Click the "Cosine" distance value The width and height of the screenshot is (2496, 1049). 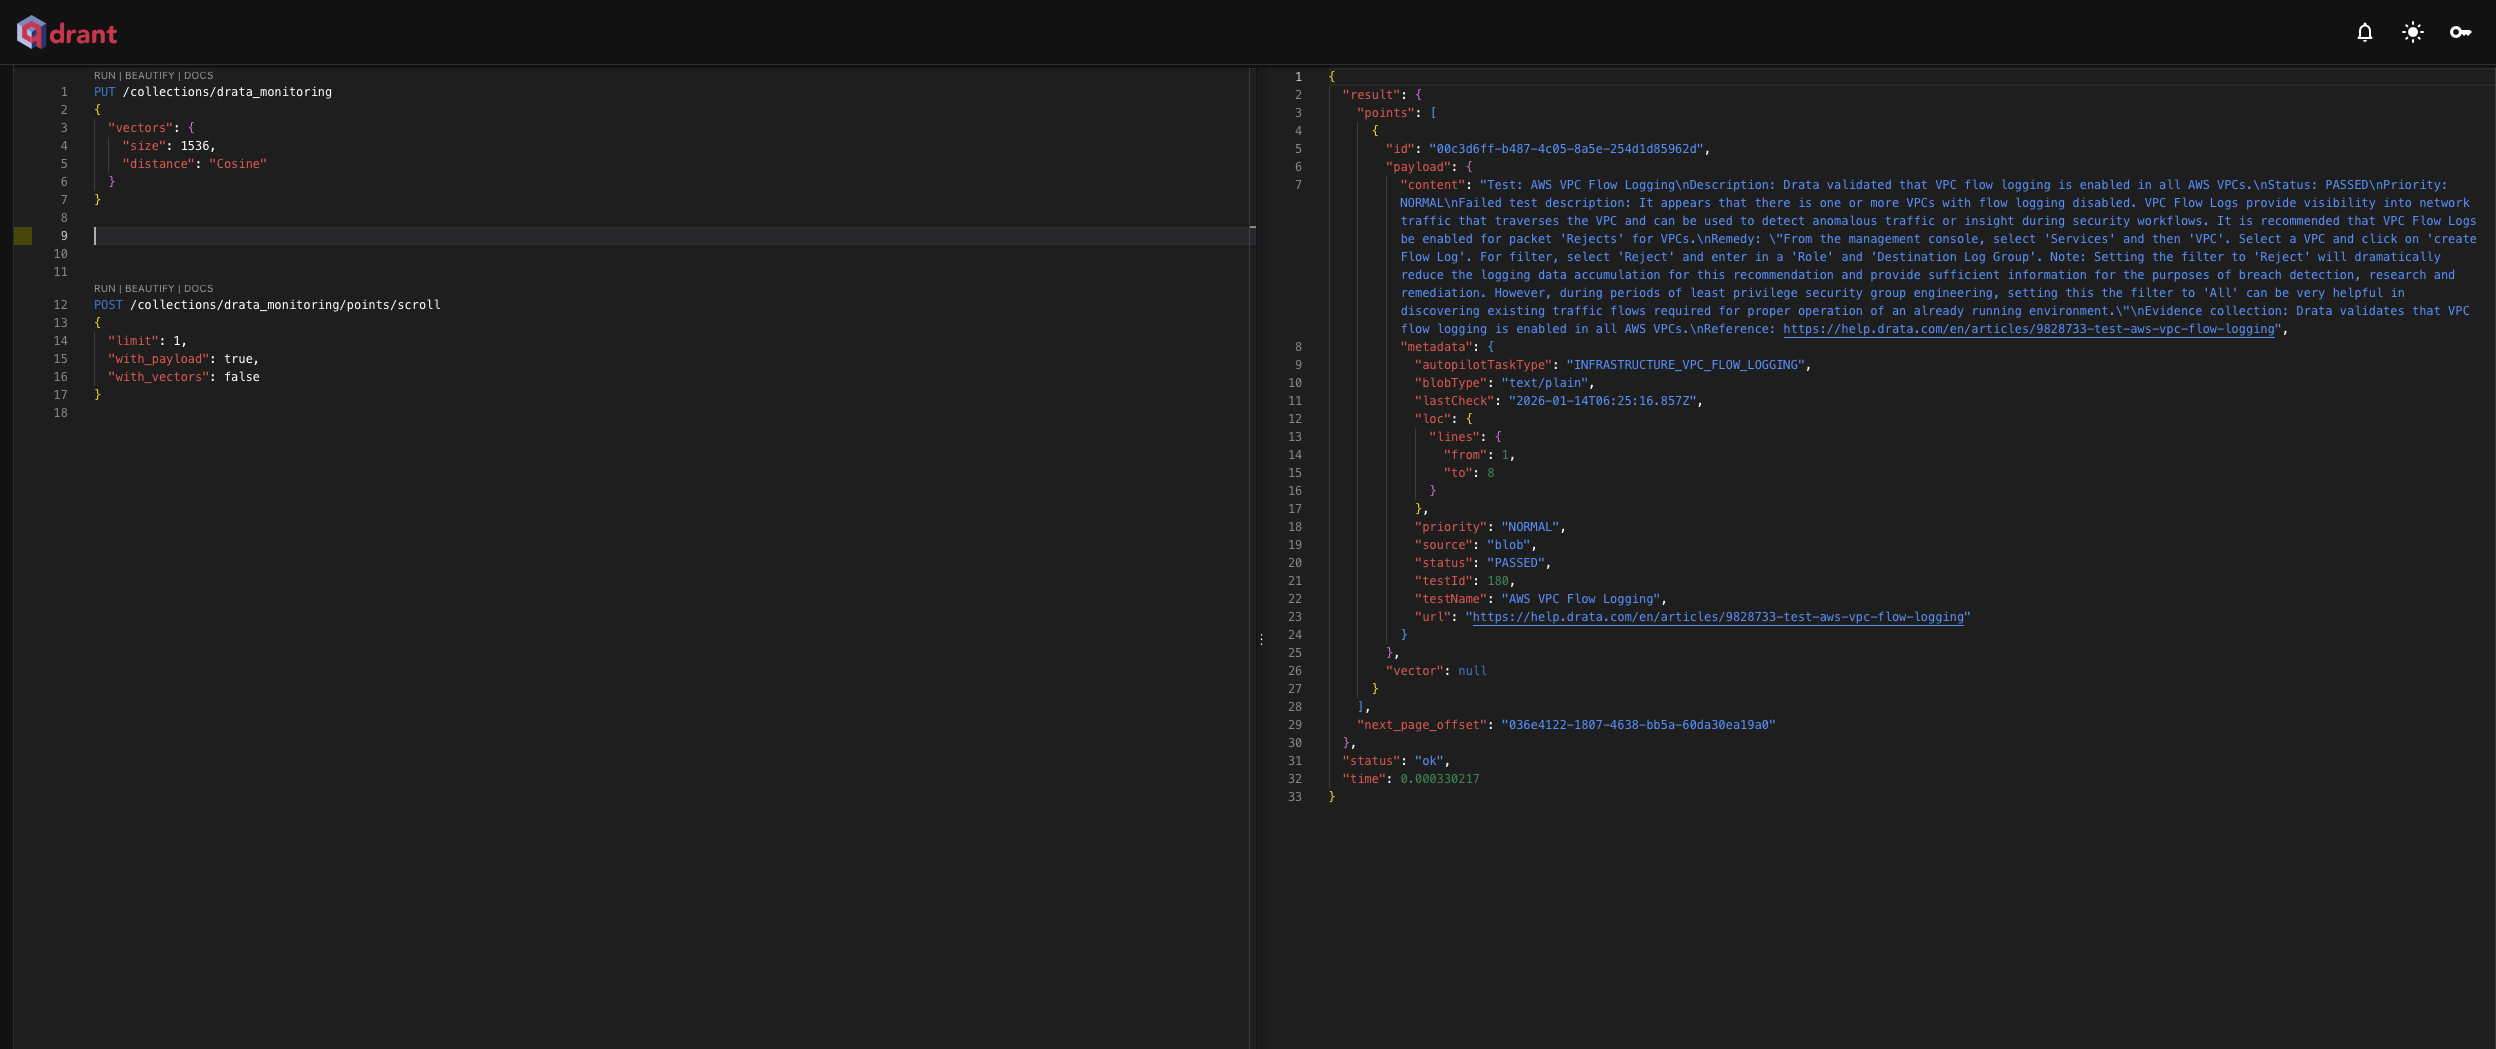point(238,164)
